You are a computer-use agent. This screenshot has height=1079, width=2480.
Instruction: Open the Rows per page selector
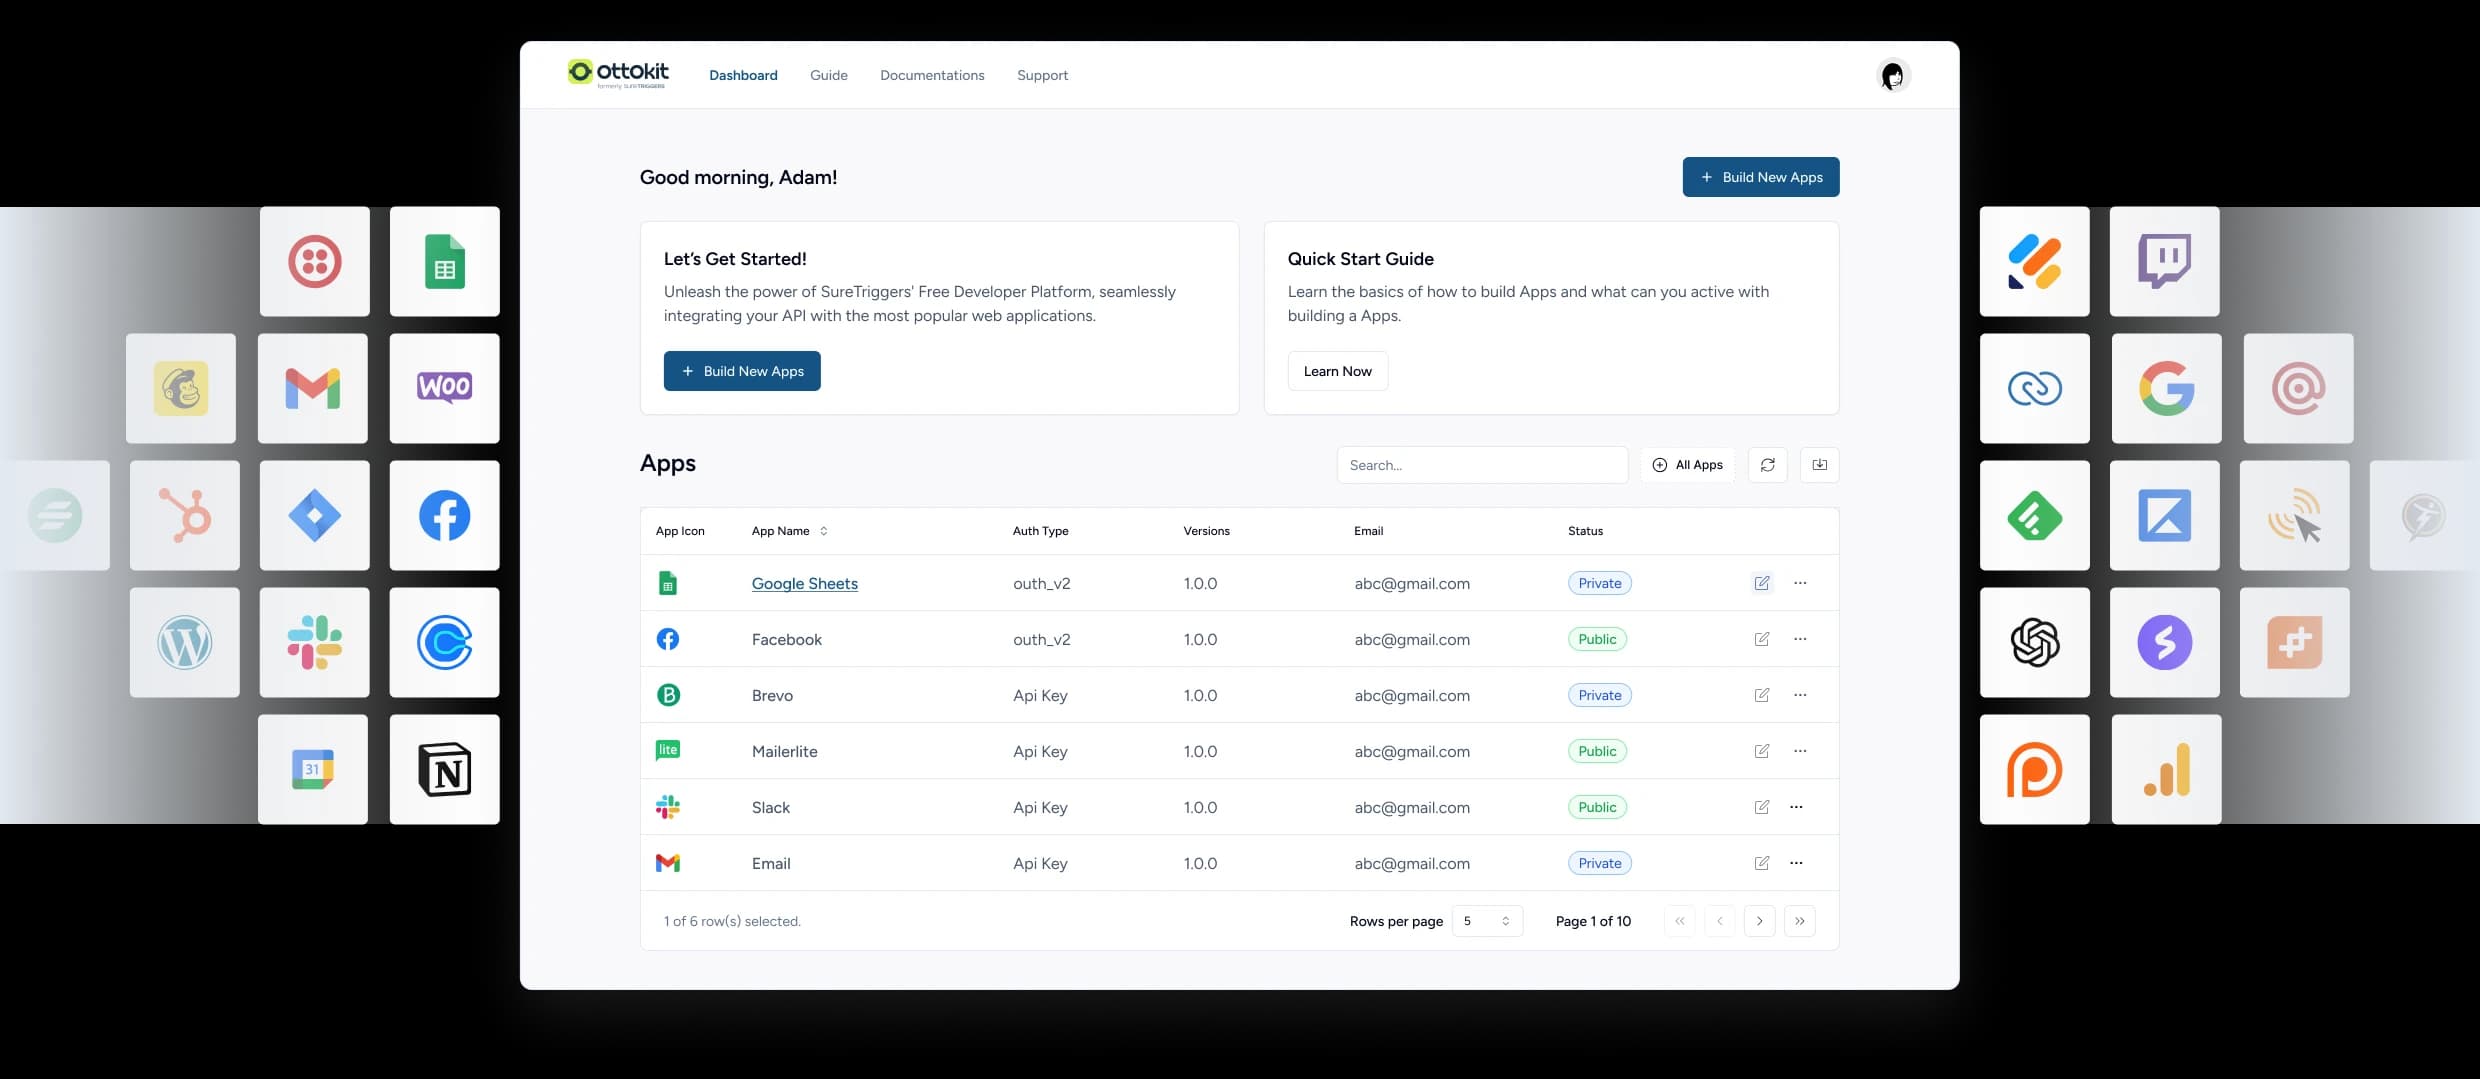1487,921
